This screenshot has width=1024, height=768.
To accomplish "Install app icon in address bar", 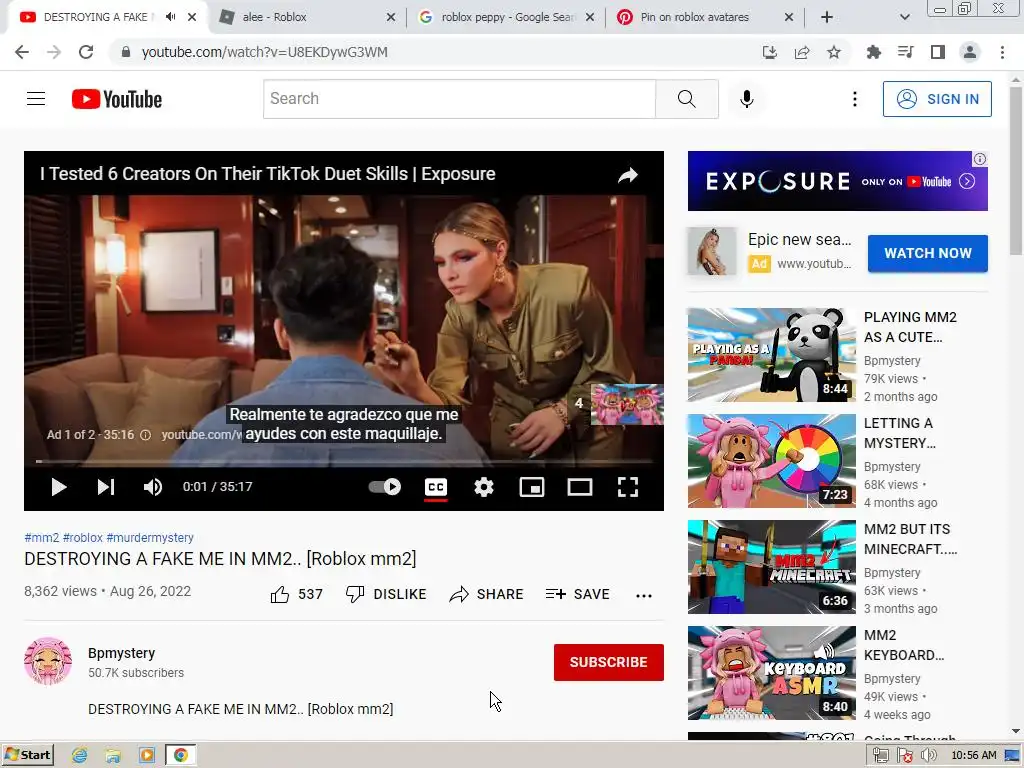I will (770, 52).
